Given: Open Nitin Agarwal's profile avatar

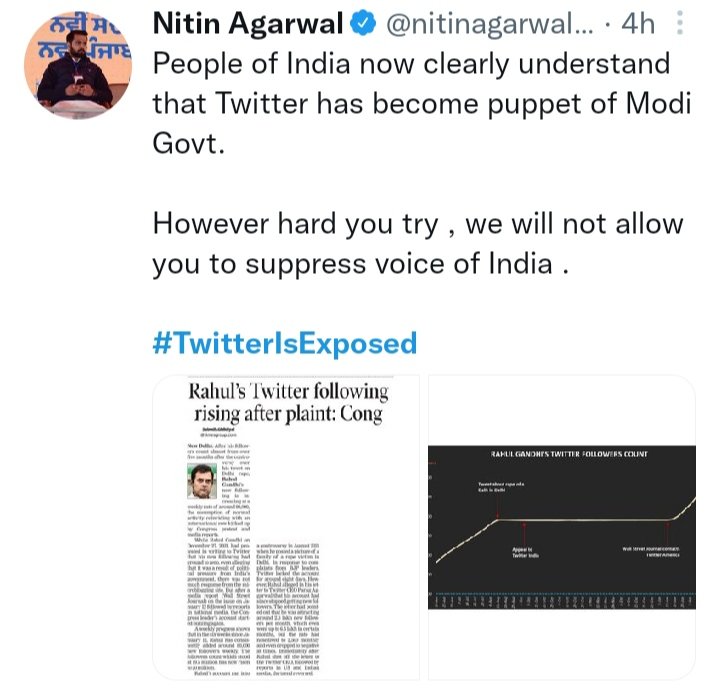Looking at the screenshot, I should coord(68,62).
